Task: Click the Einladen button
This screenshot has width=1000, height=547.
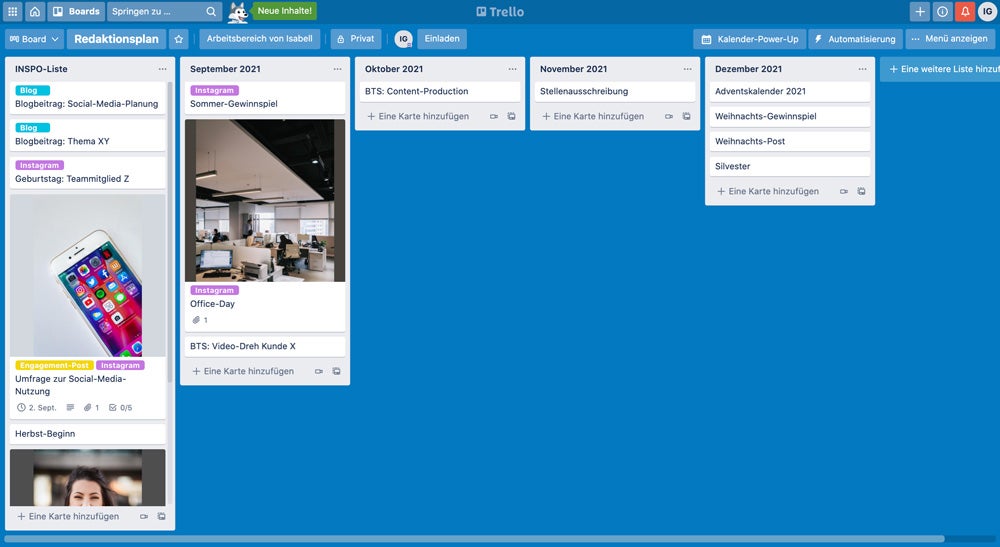Action: point(442,39)
